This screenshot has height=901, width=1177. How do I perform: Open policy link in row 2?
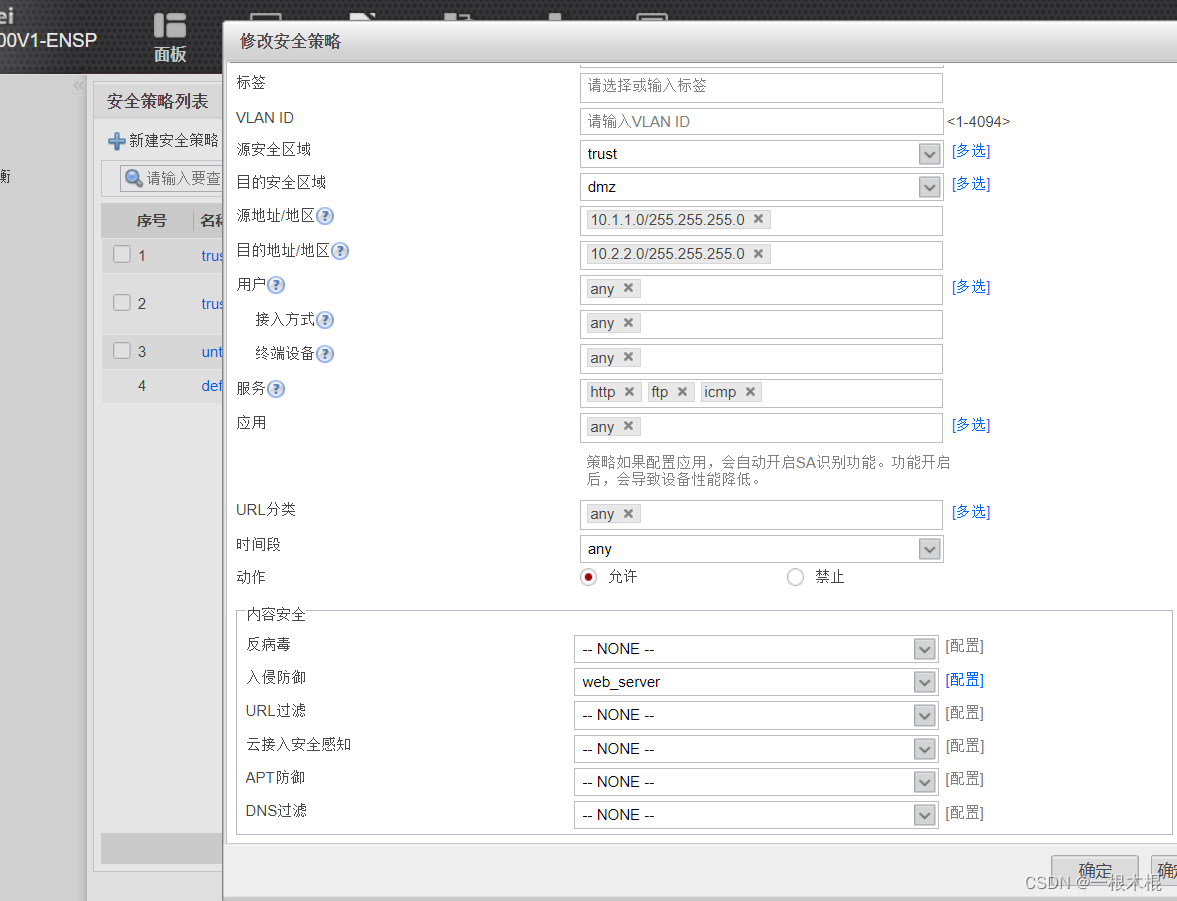(x=212, y=304)
